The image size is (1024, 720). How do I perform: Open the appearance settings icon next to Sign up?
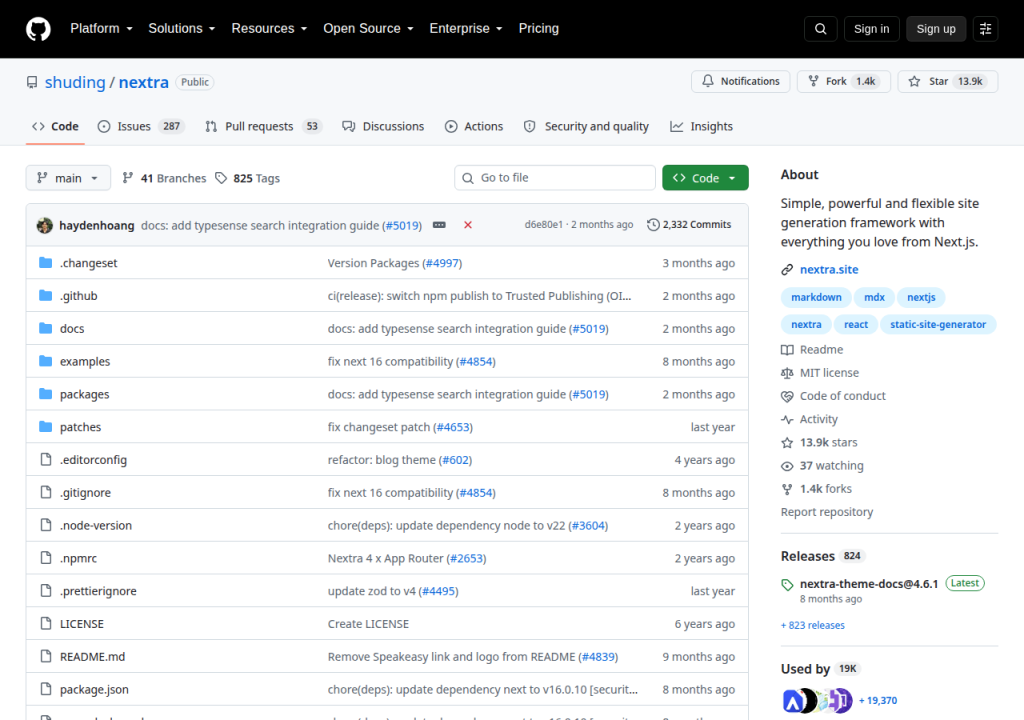point(985,29)
